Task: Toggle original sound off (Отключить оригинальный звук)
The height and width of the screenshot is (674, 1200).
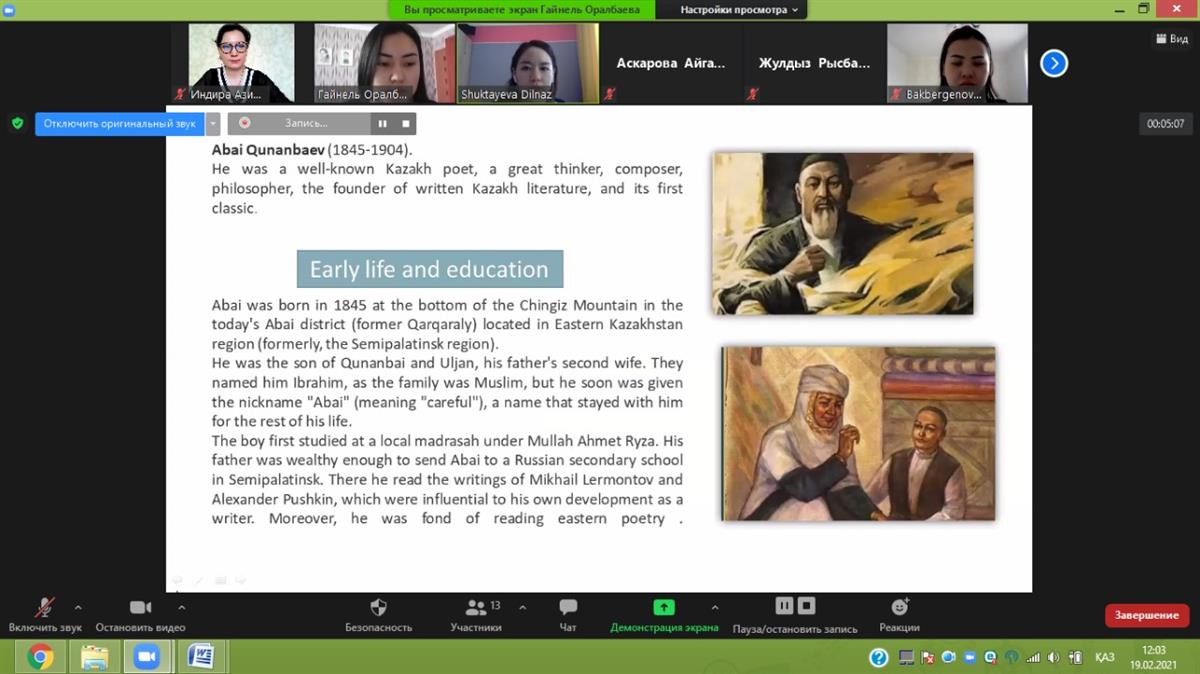Action: click(x=120, y=124)
